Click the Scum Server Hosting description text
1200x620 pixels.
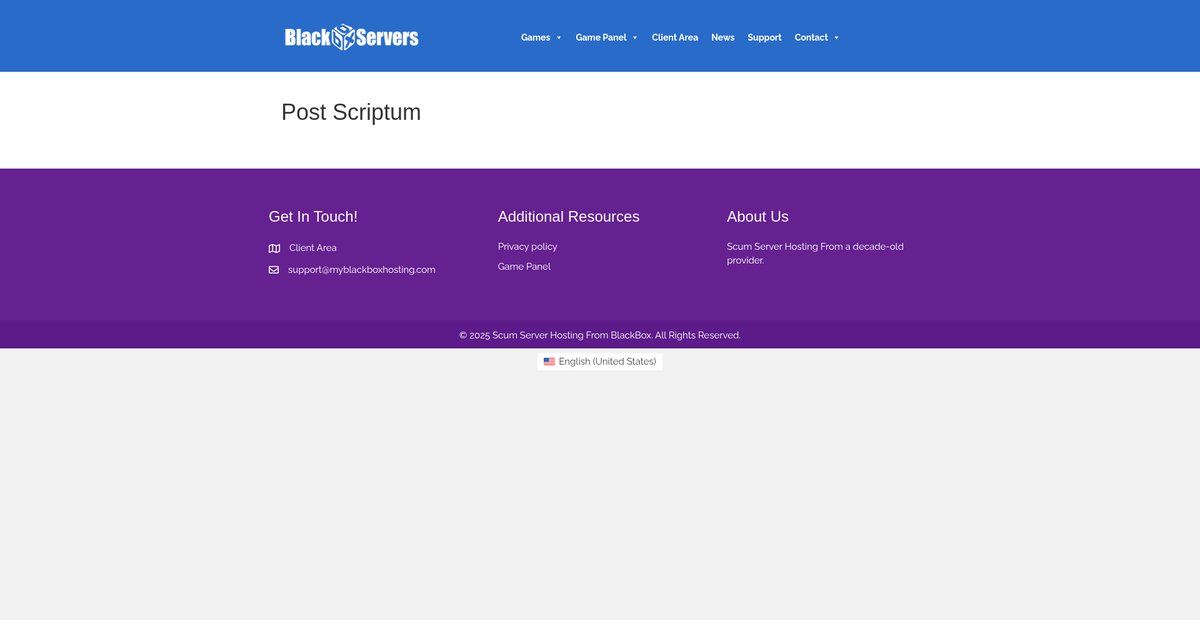(x=815, y=253)
